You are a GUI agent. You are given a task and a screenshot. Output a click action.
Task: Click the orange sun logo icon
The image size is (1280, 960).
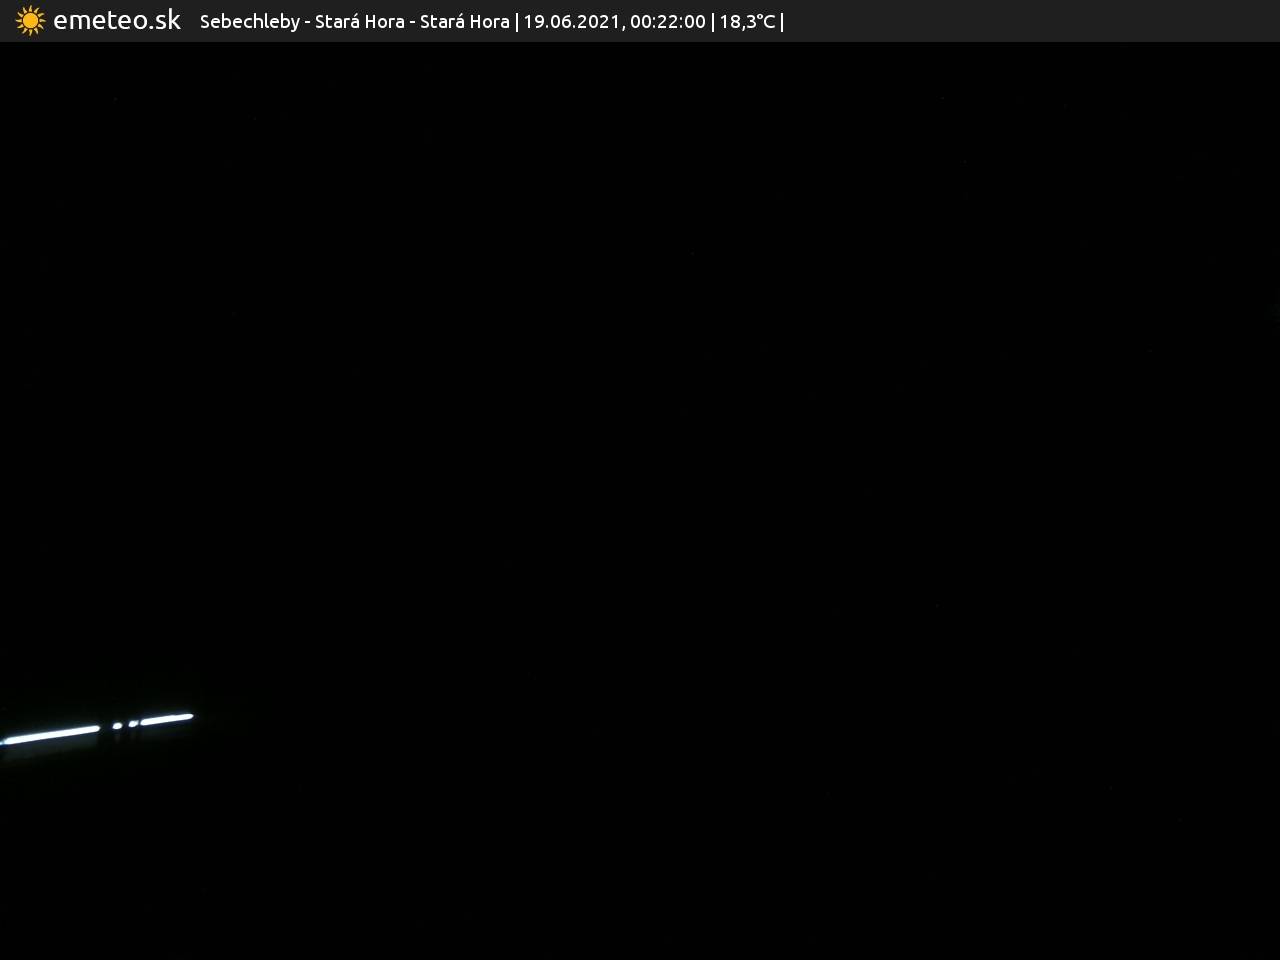[30, 21]
